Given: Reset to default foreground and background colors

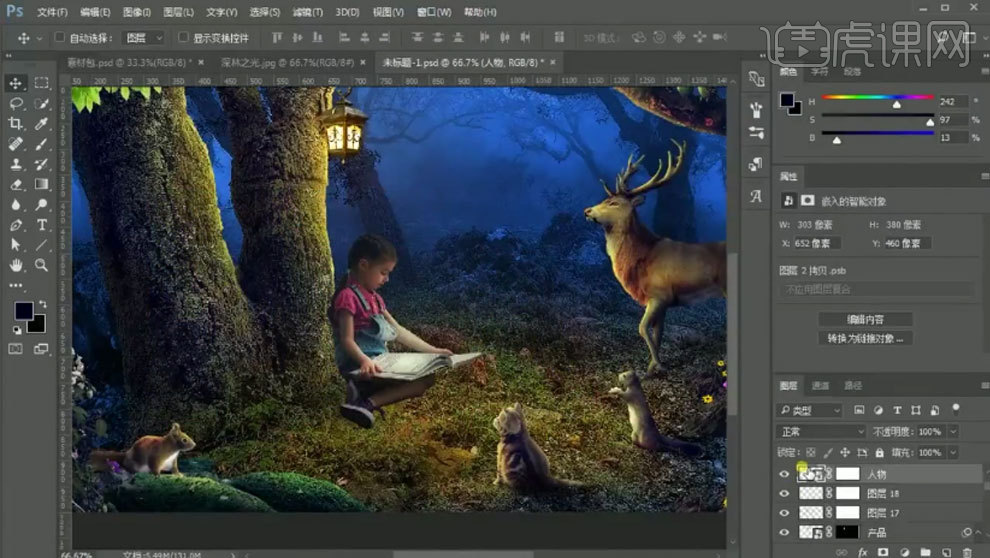Looking at the screenshot, I should 17,329.
